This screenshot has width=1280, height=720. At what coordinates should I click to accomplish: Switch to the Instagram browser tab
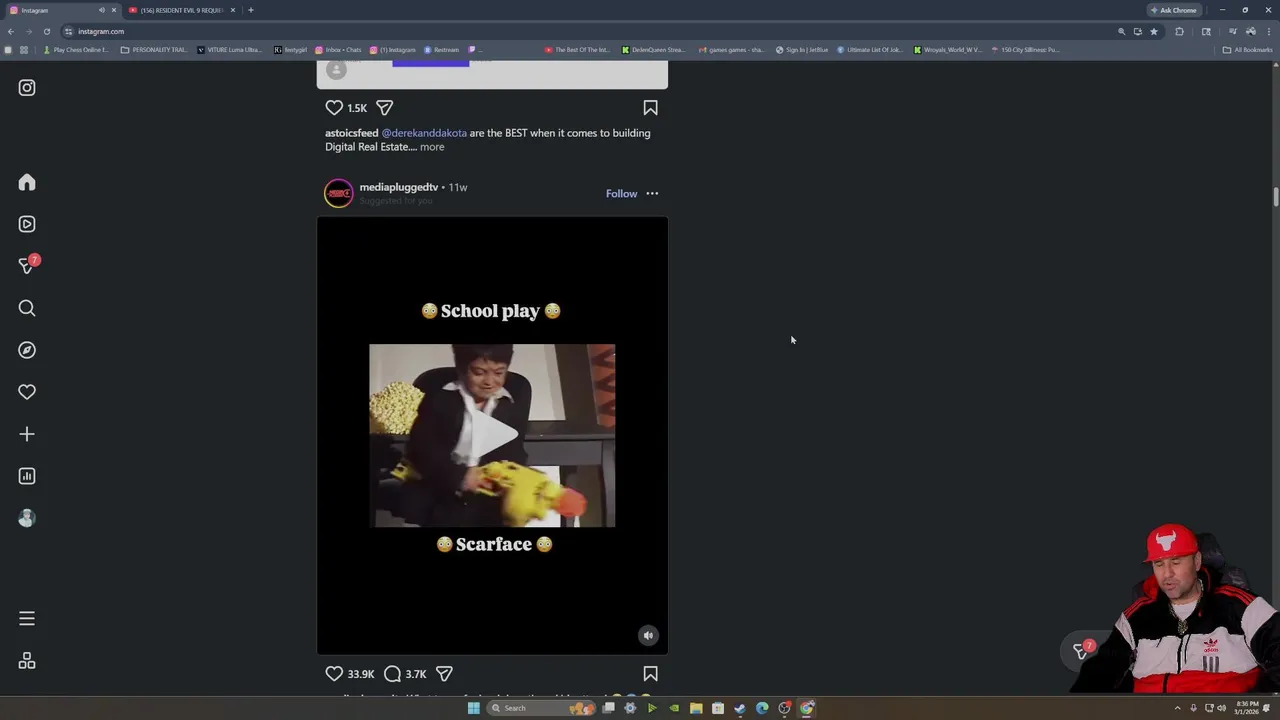click(60, 10)
